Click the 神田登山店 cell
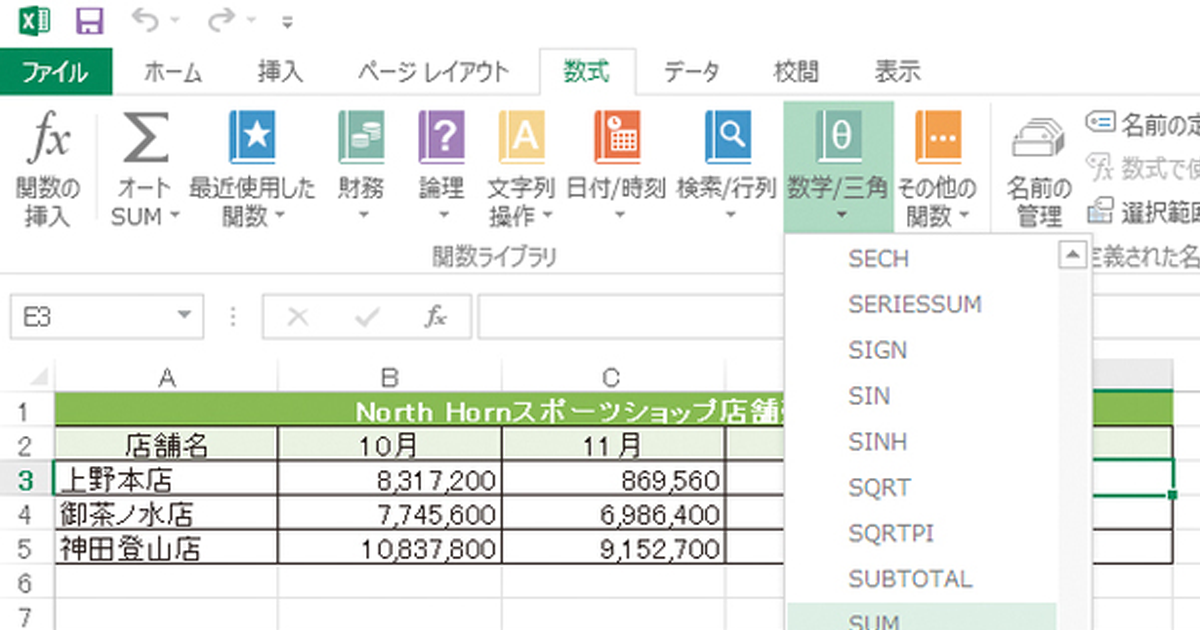This screenshot has width=1200, height=630. (167, 548)
